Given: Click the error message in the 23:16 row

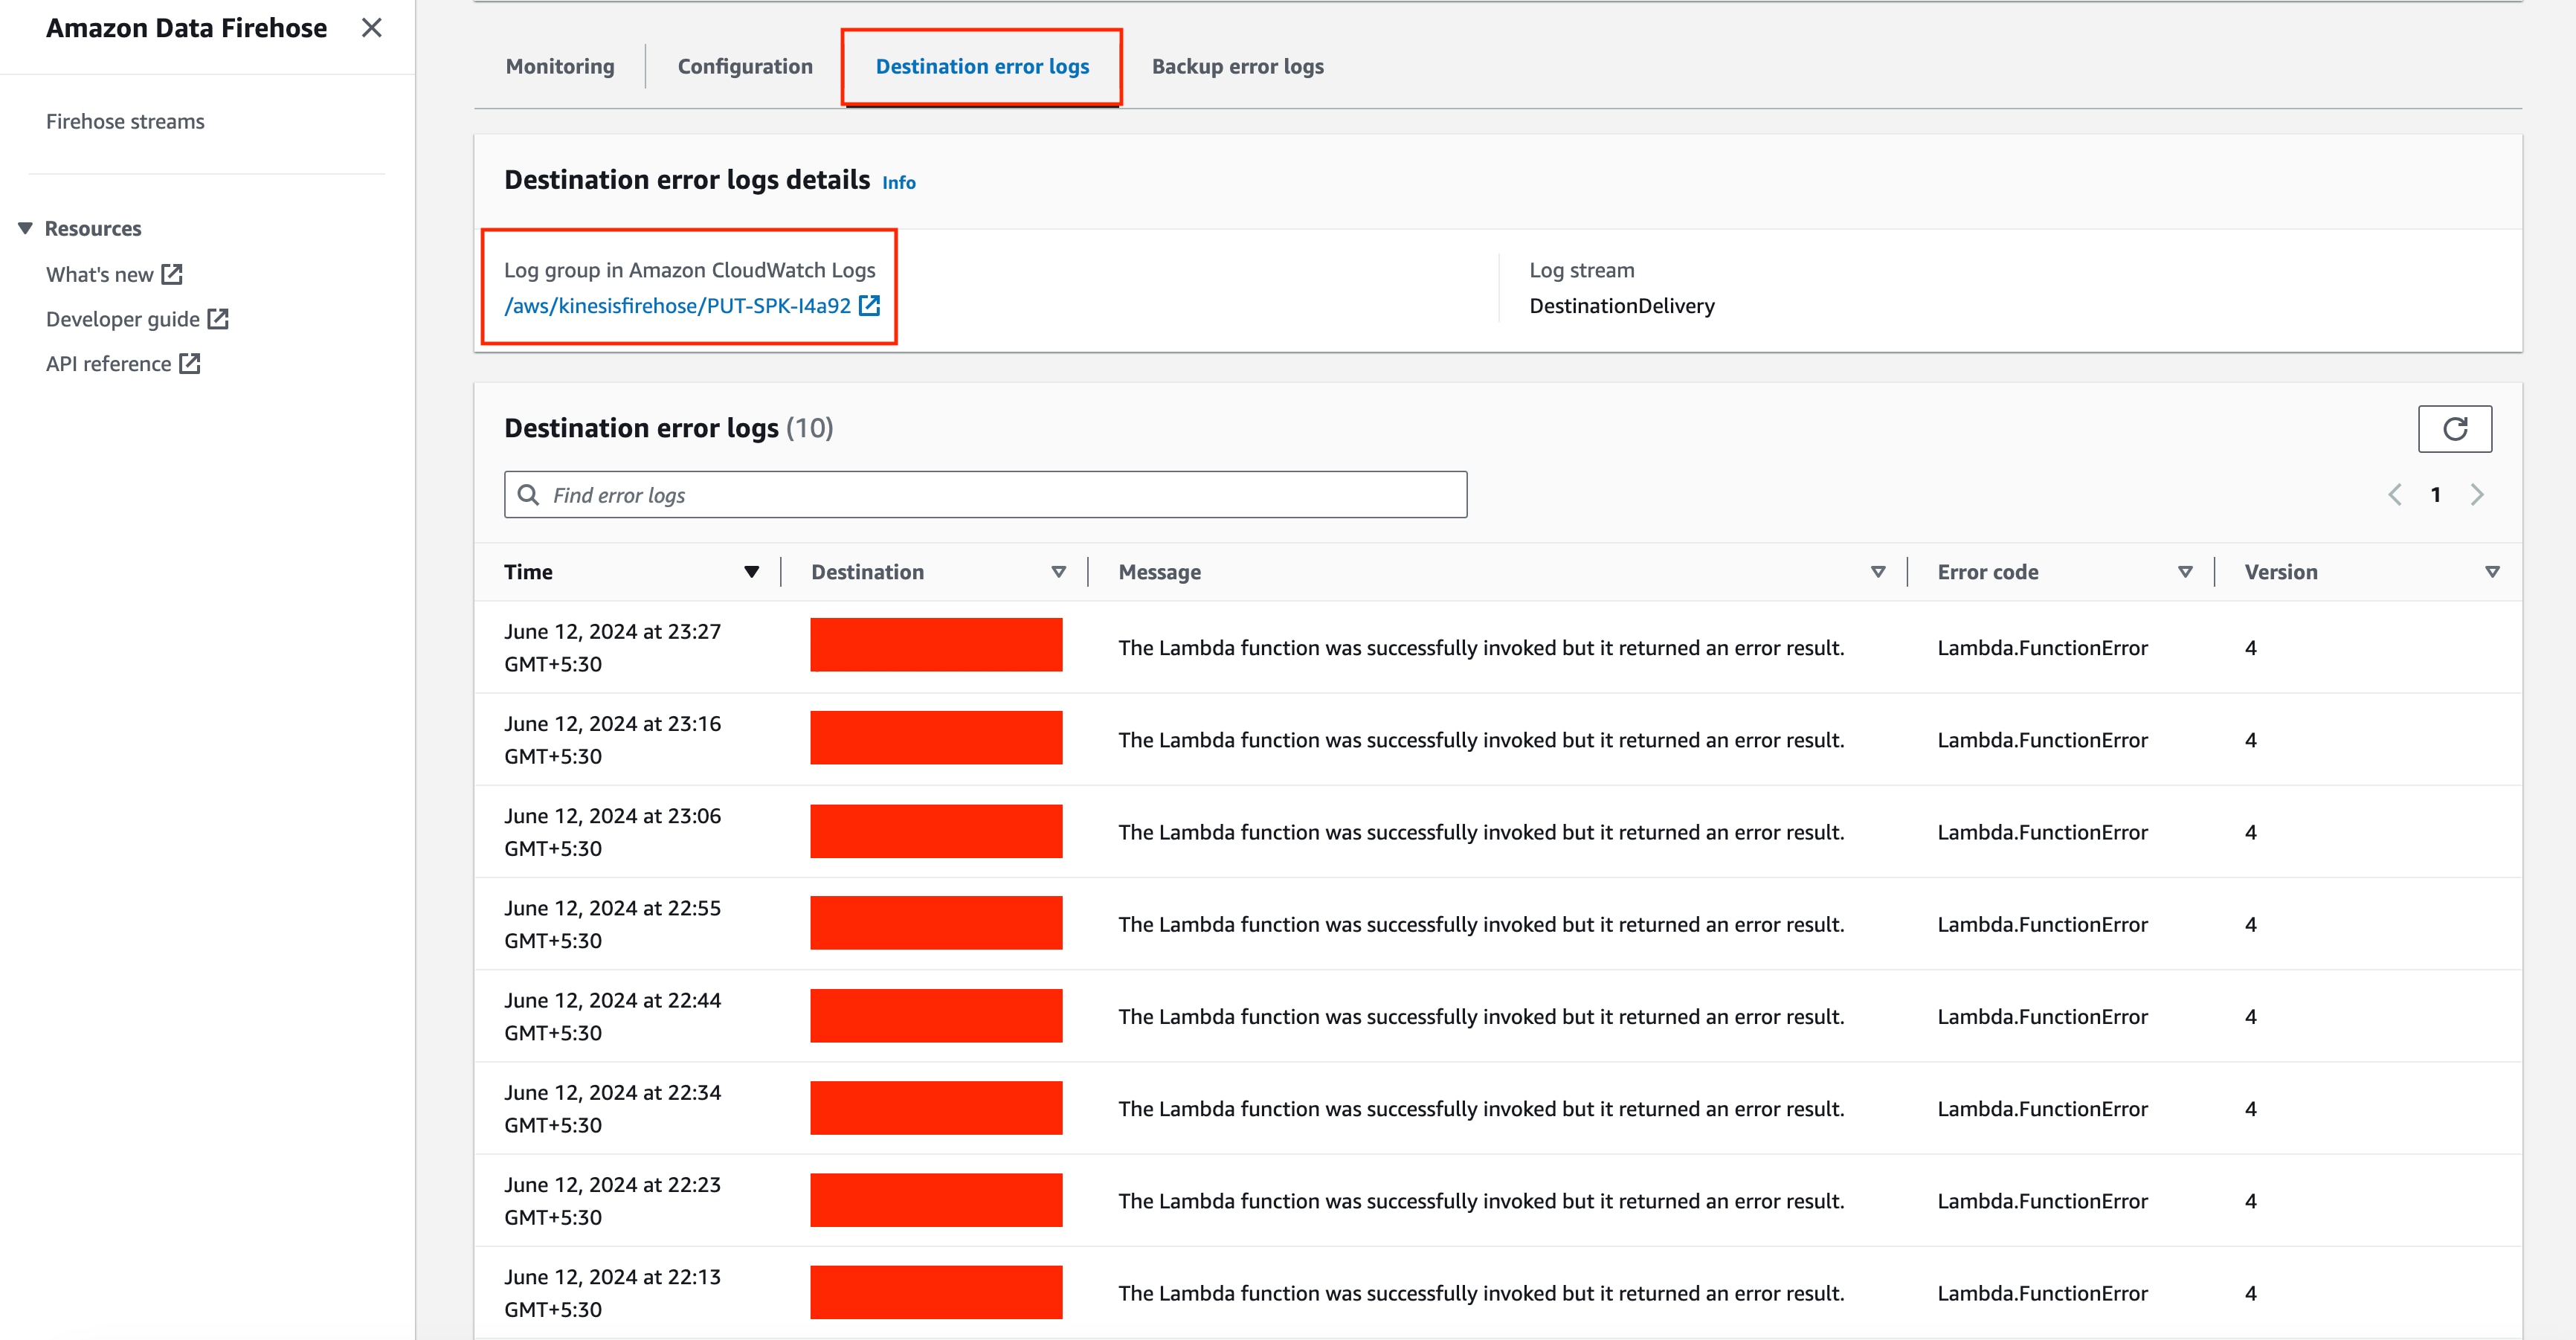Looking at the screenshot, I should (x=1481, y=740).
